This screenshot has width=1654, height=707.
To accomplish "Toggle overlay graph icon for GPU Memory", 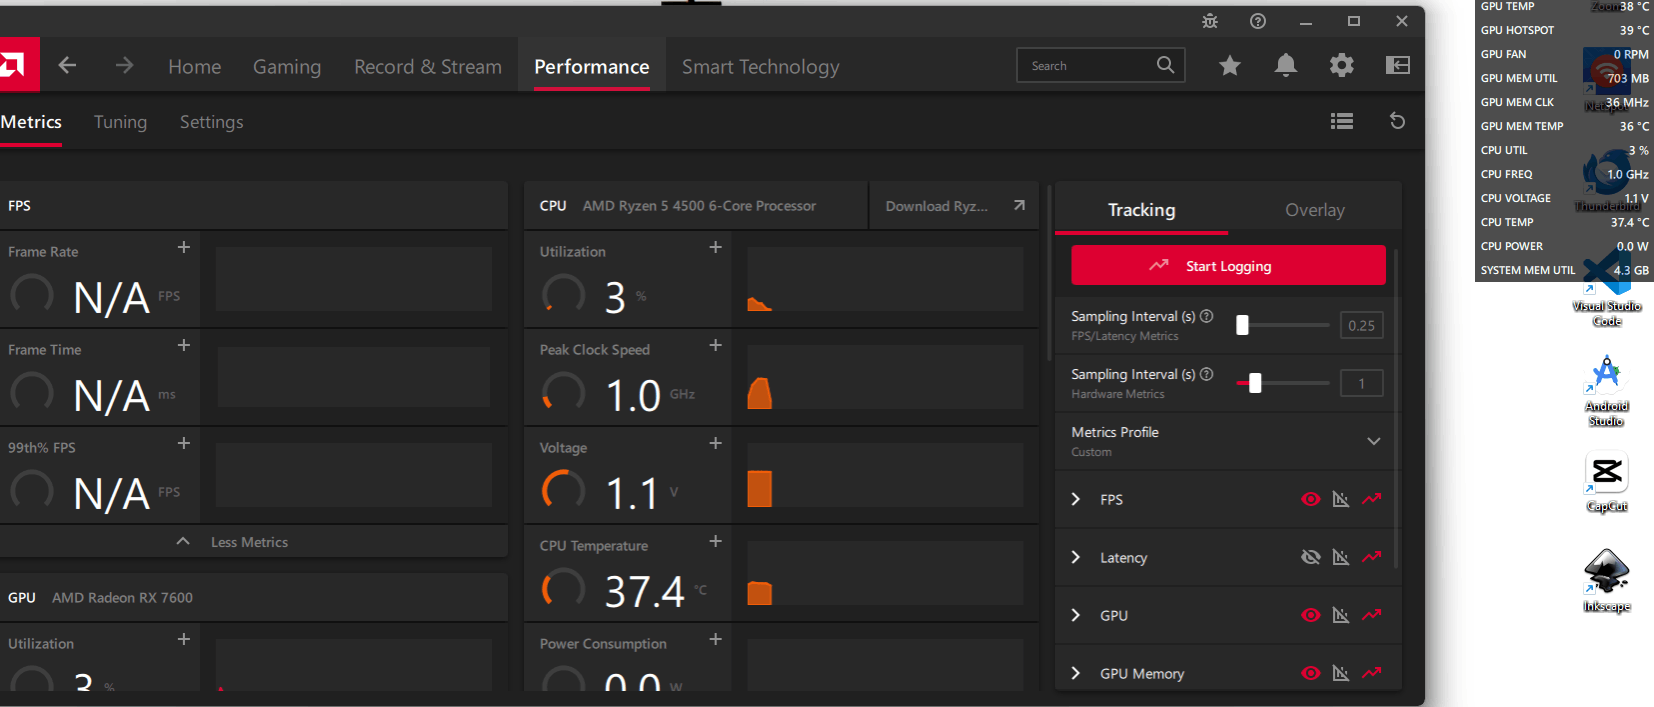I will [1341, 673].
